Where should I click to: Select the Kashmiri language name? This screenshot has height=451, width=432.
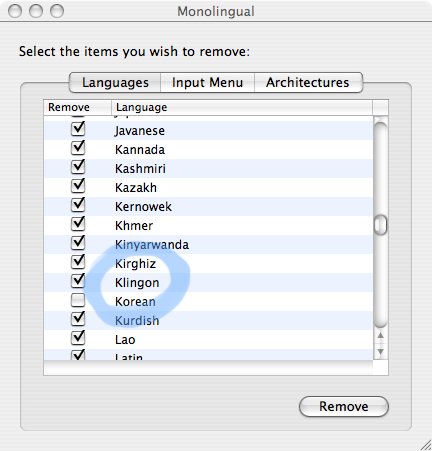[140, 169]
